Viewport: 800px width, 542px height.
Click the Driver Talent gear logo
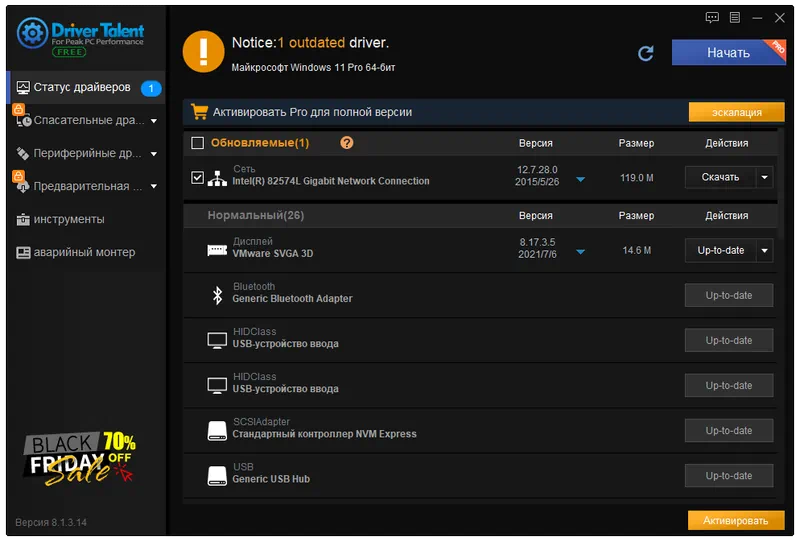pyautogui.click(x=32, y=33)
